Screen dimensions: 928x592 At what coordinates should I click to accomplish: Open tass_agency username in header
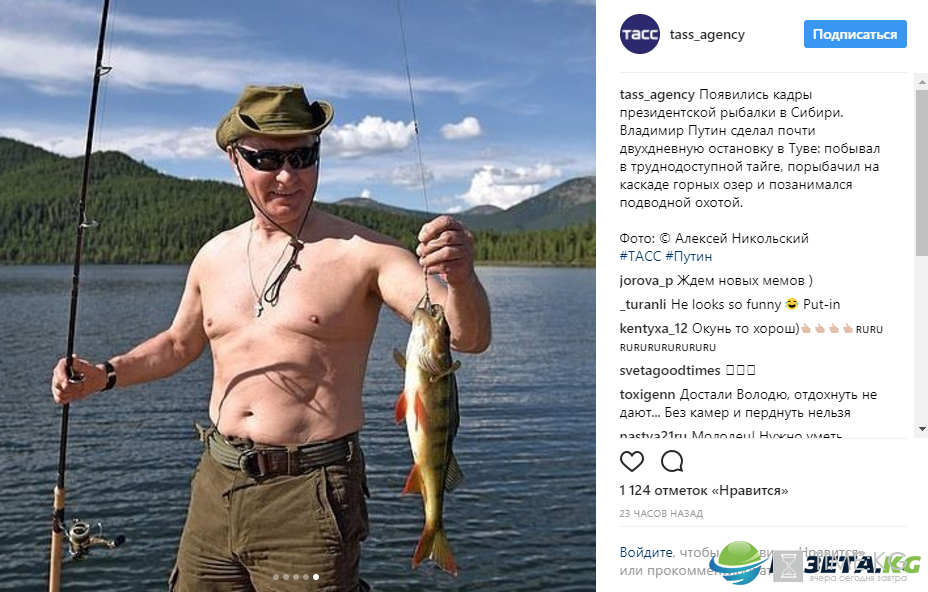tap(707, 35)
